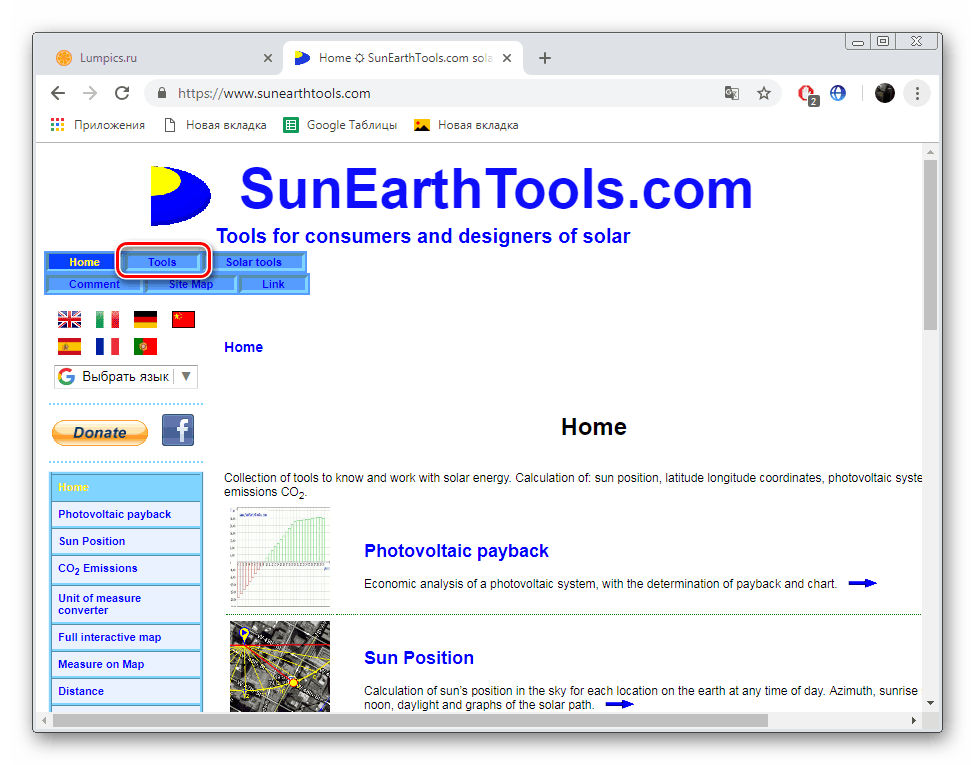Click the vertical scrollbar thumb

(x=930, y=245)
